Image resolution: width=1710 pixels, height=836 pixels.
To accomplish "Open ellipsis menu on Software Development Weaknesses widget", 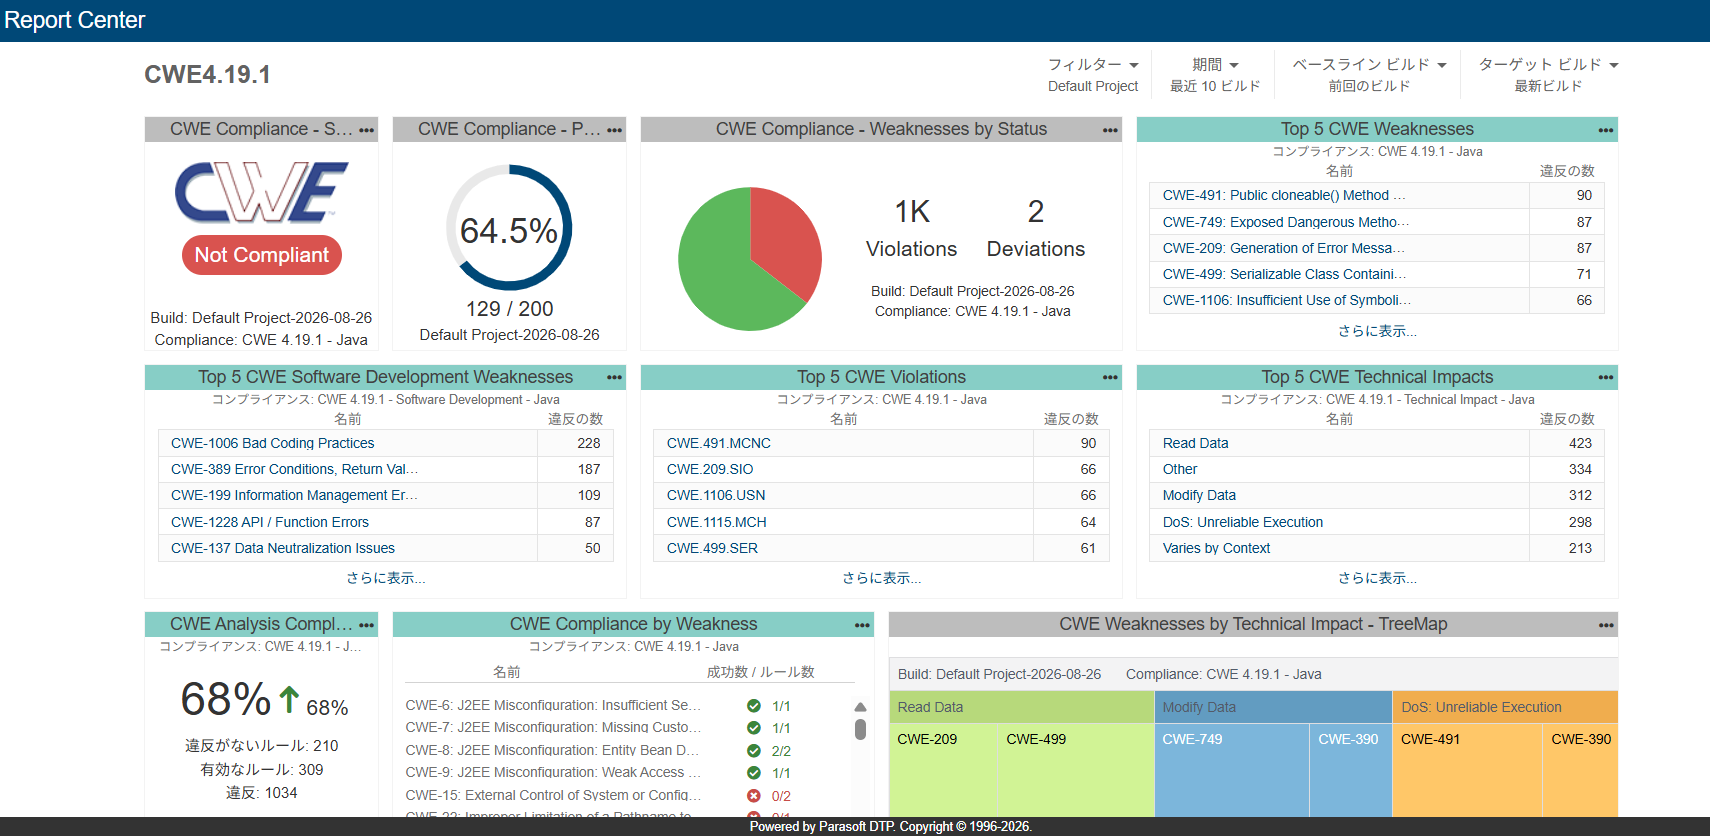I will point(614,377).
